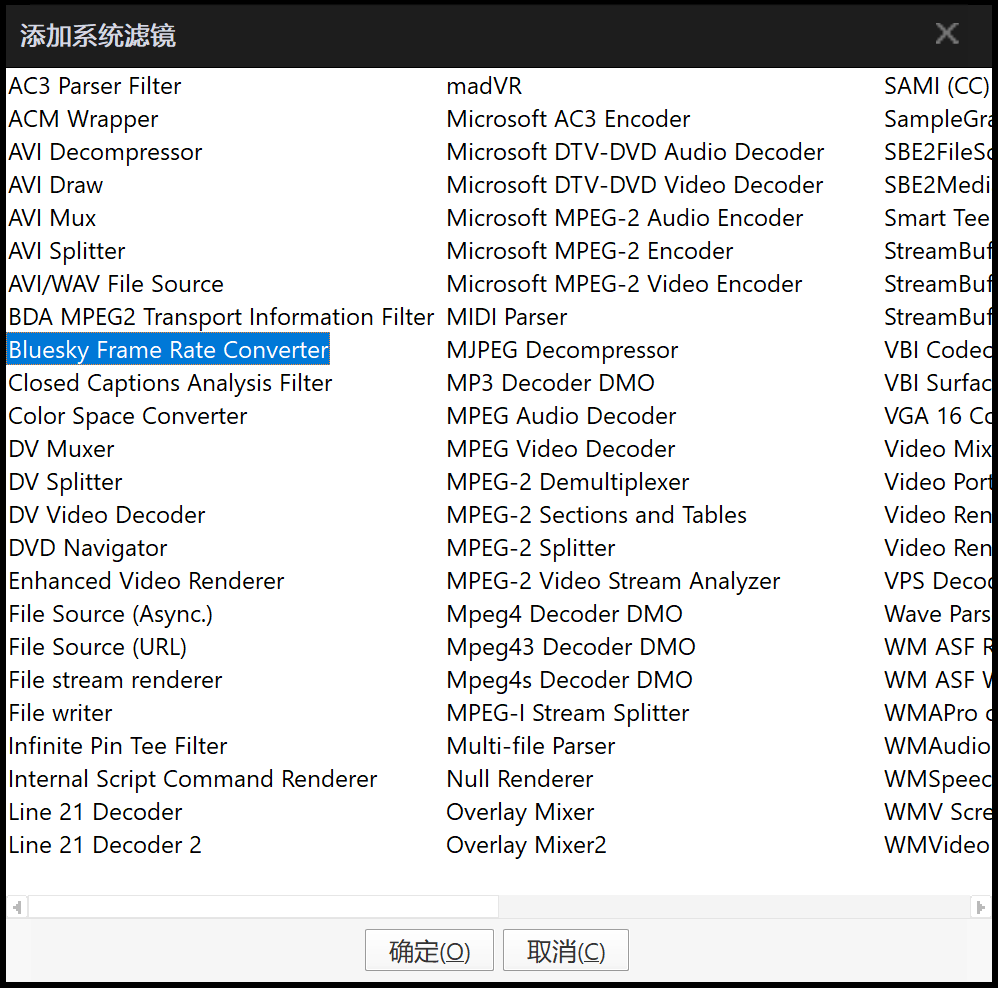The height and width of the screenshot is (988, 998).
Task: Choose the DVD Navigator filter
Action: tap(88, 548)
